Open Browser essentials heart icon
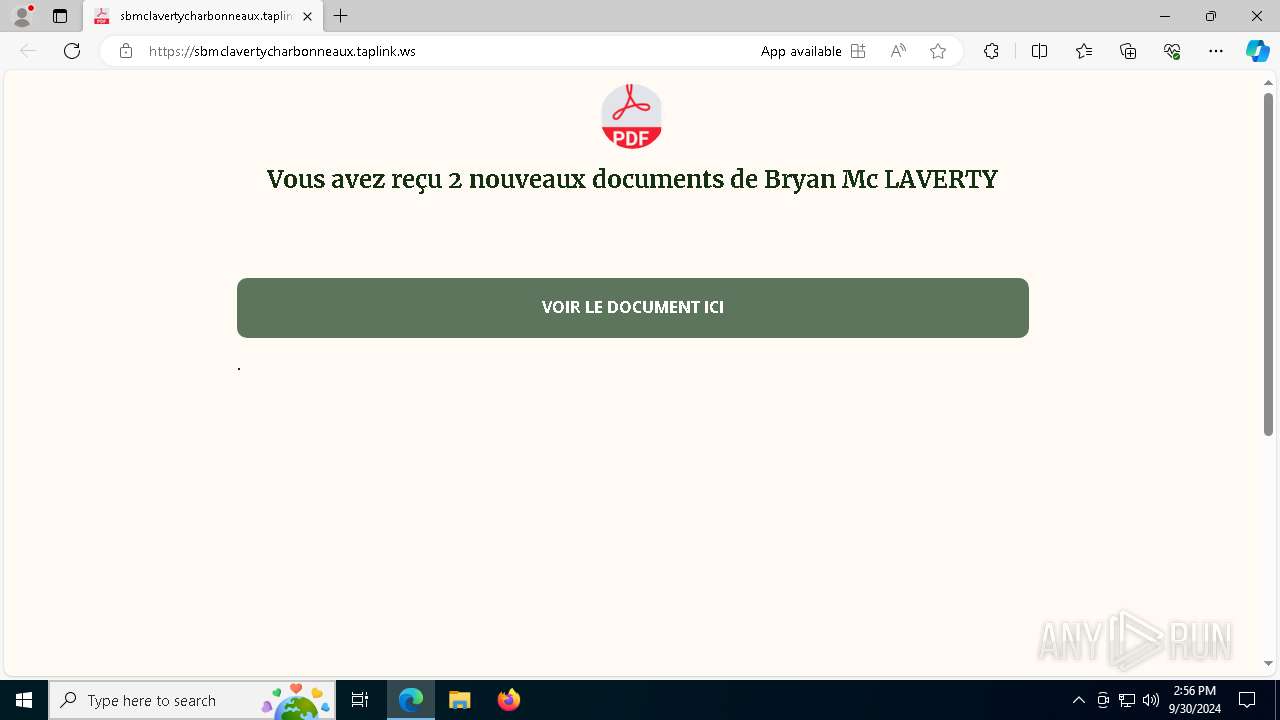 (1172, 51)
